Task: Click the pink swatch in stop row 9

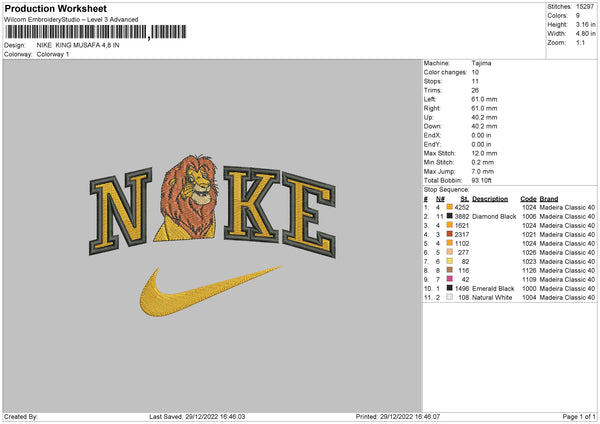Action: [449, 279]
